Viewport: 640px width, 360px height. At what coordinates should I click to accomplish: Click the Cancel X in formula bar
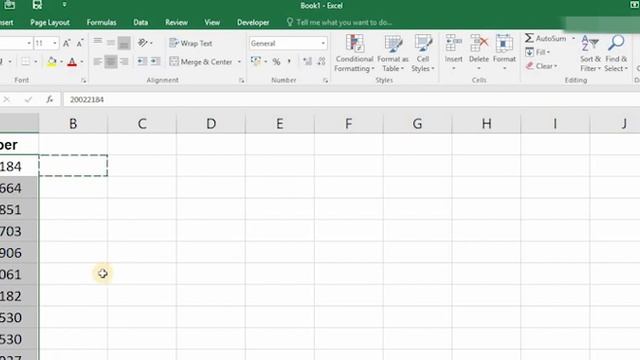point(7,99)
